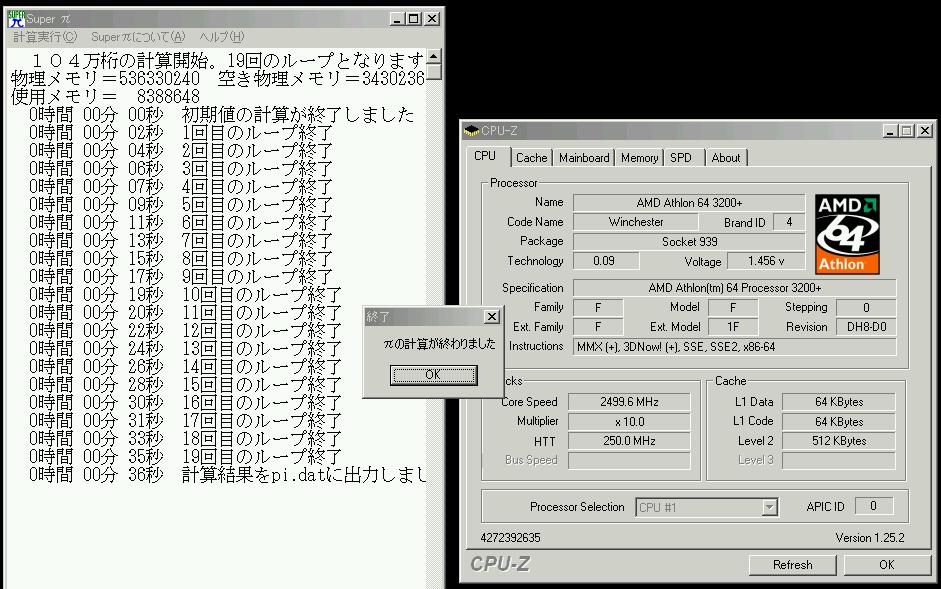Expand the Processor Selection dropdown arrow
941x589 pixels.
tap(769, 507)
